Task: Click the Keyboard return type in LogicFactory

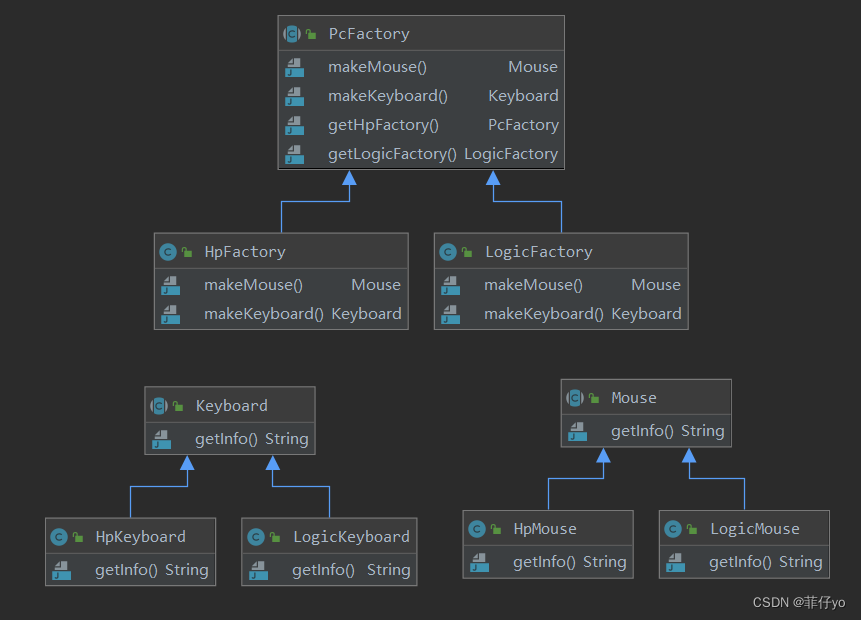Action: (646, 314)
